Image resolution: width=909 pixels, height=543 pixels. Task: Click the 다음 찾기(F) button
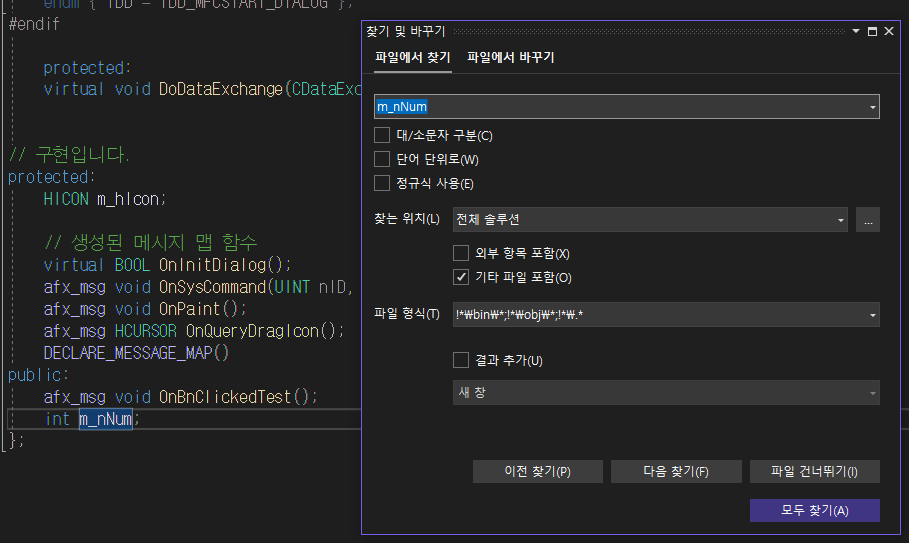pos(676,472)
